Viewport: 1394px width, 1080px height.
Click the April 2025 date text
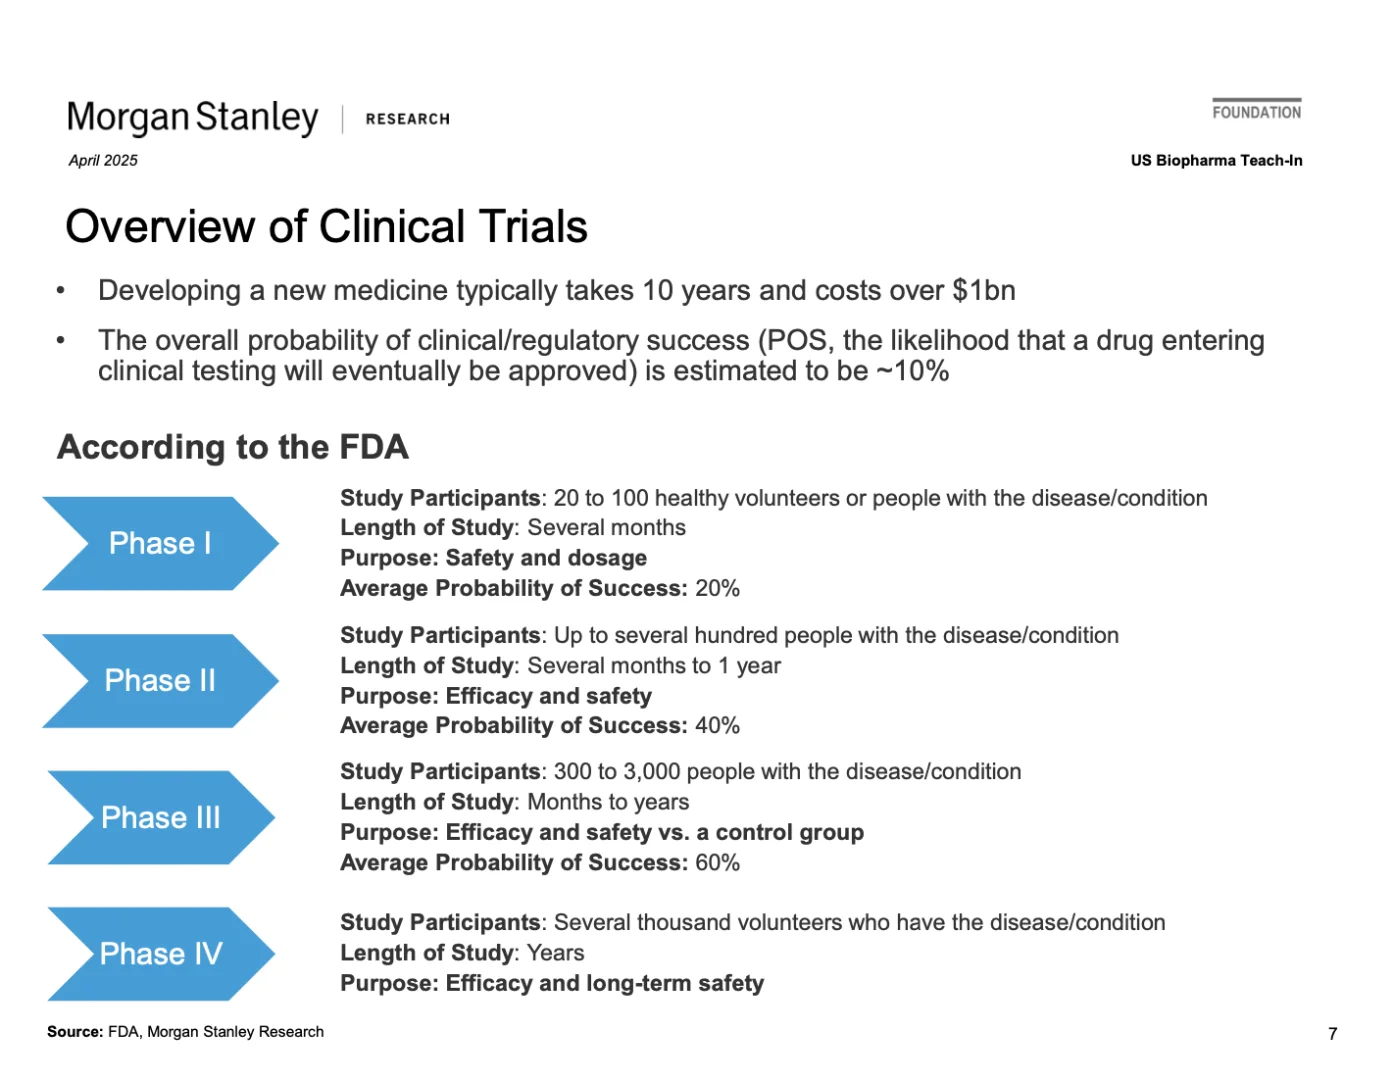pyautogui.click(x=103, y=160)
